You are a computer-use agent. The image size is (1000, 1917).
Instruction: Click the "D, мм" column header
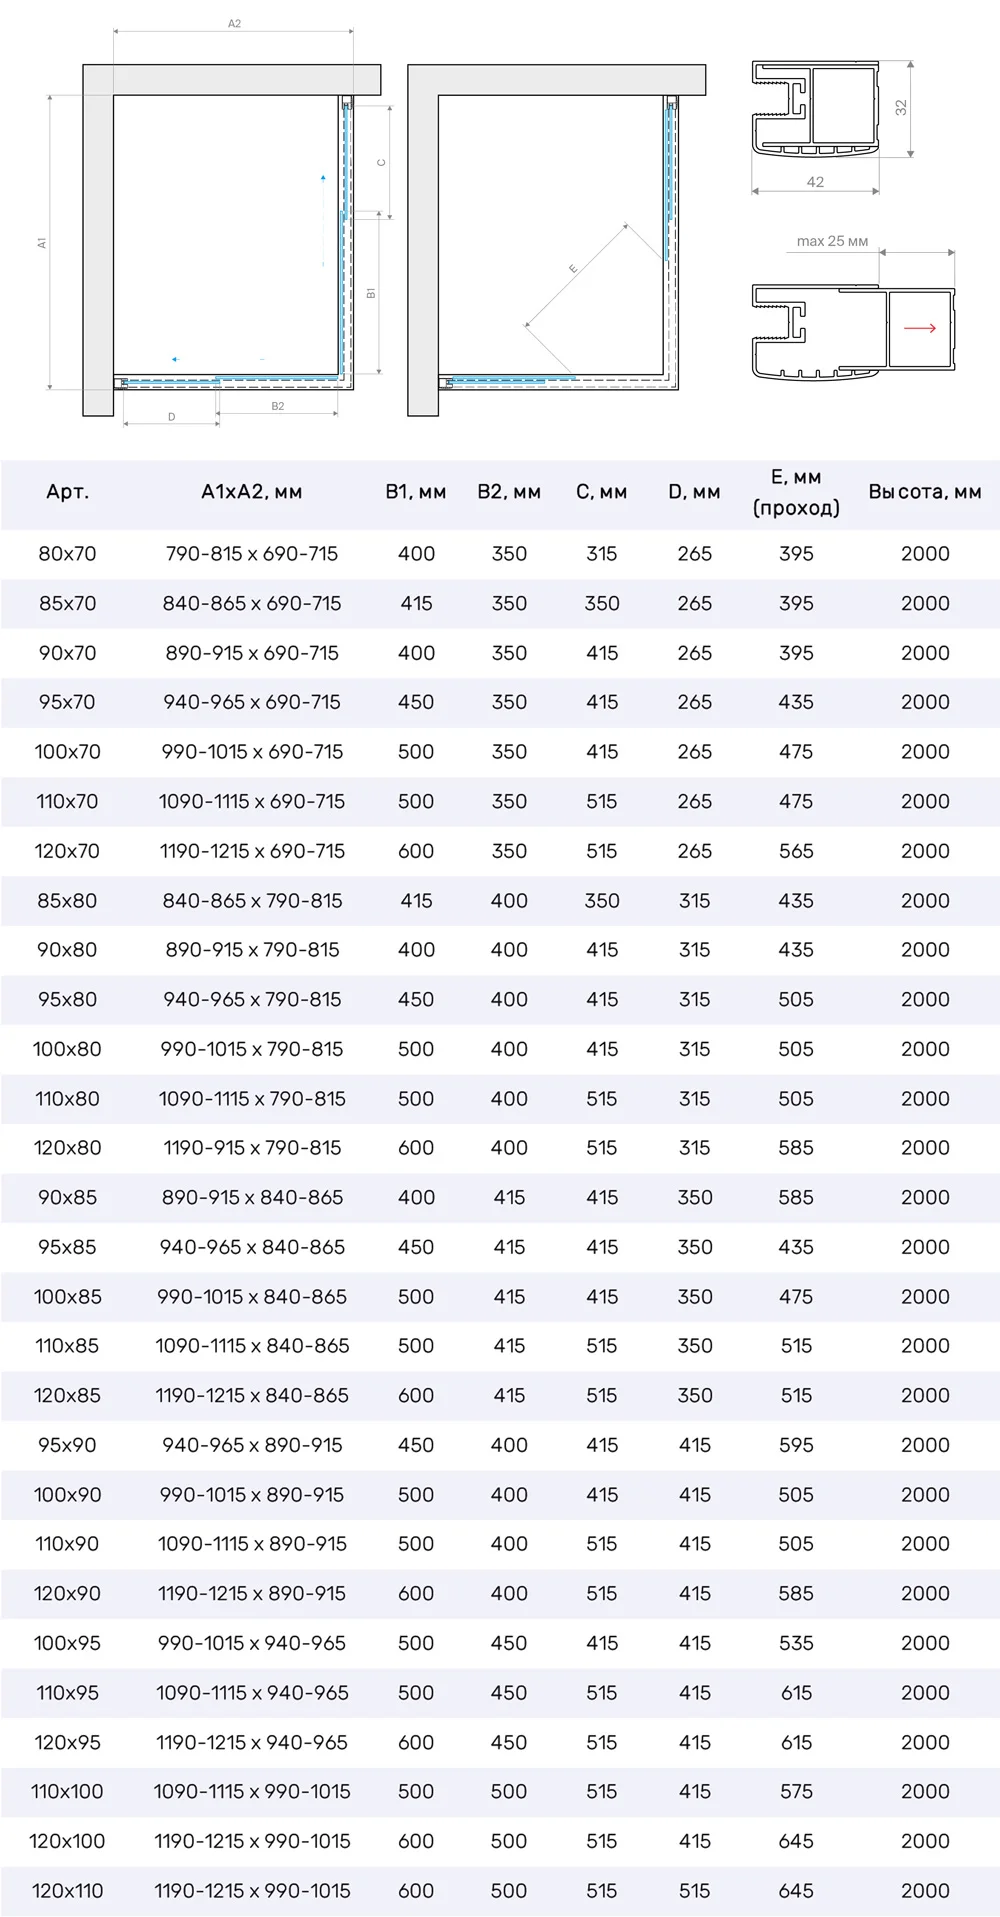pos(694,492)
